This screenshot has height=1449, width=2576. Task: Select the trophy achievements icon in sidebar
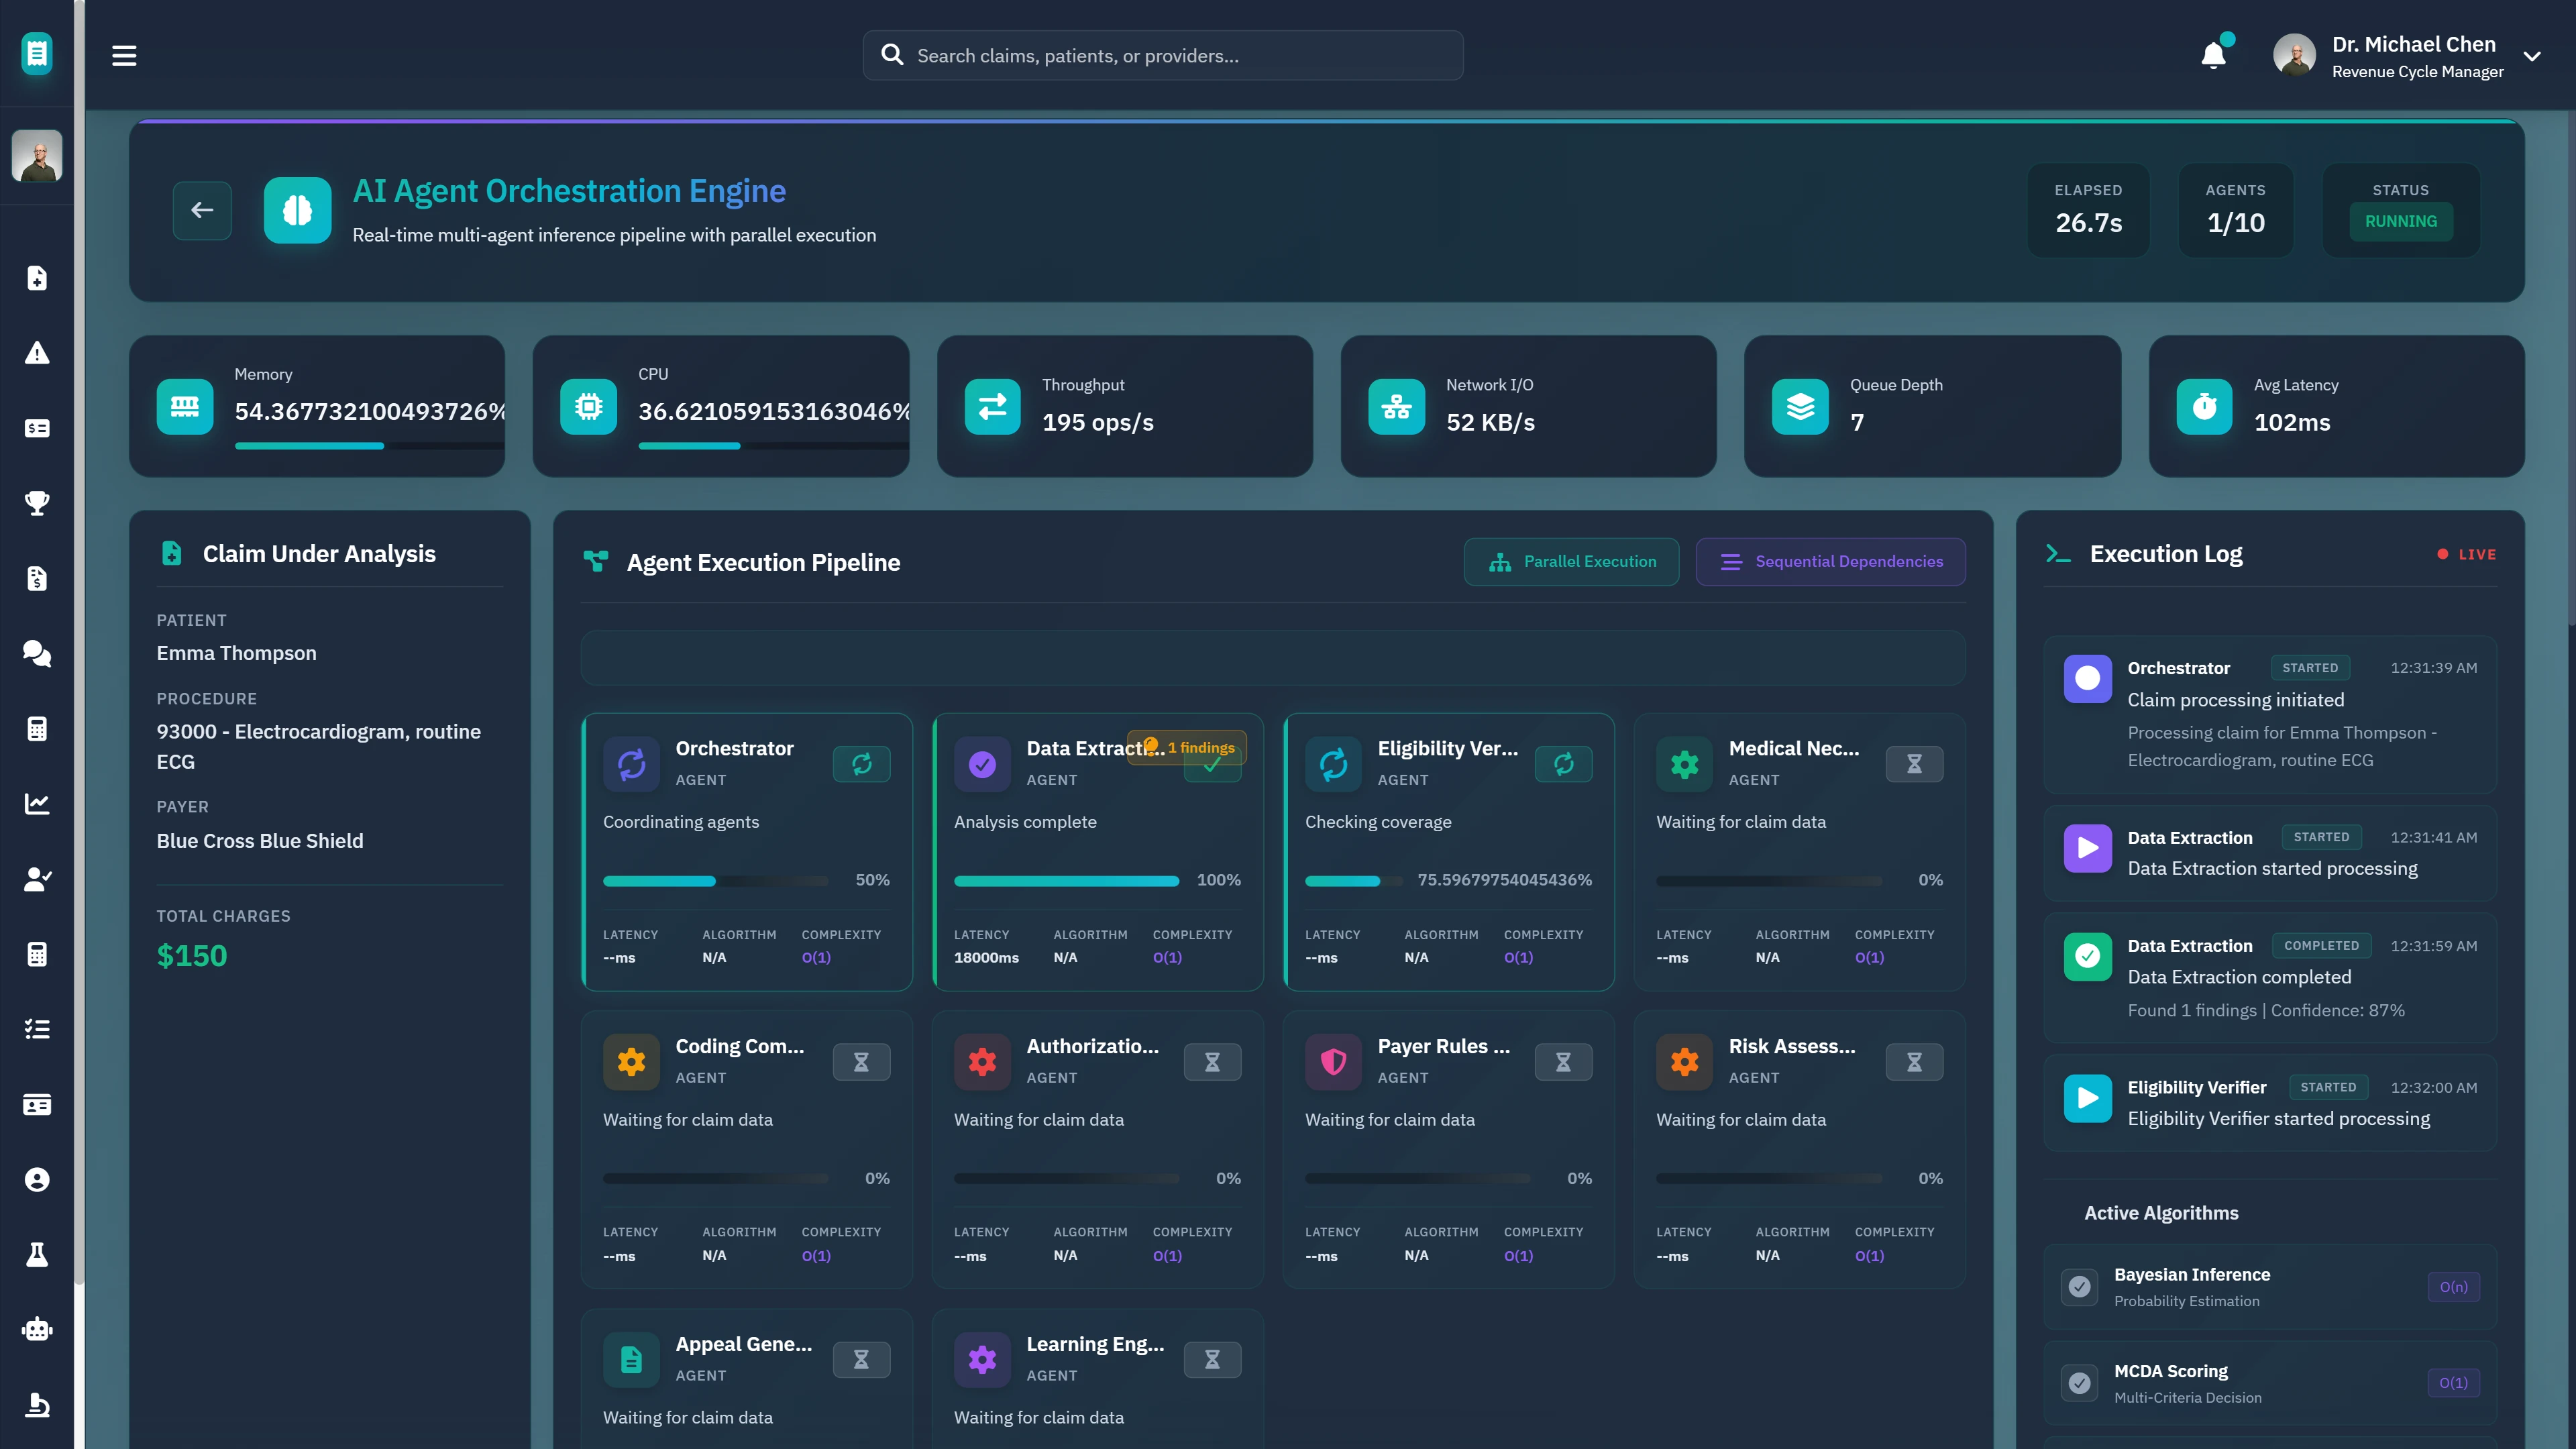coord(37,503)
